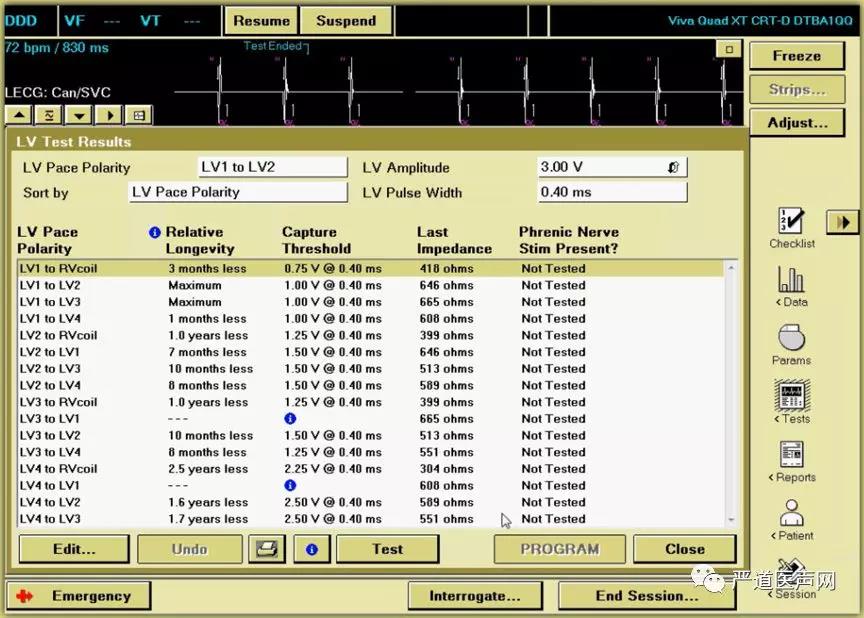The width and height of the screenshot is (864, 618).
Task: Open the Tests icon
Action: [792, 402]
